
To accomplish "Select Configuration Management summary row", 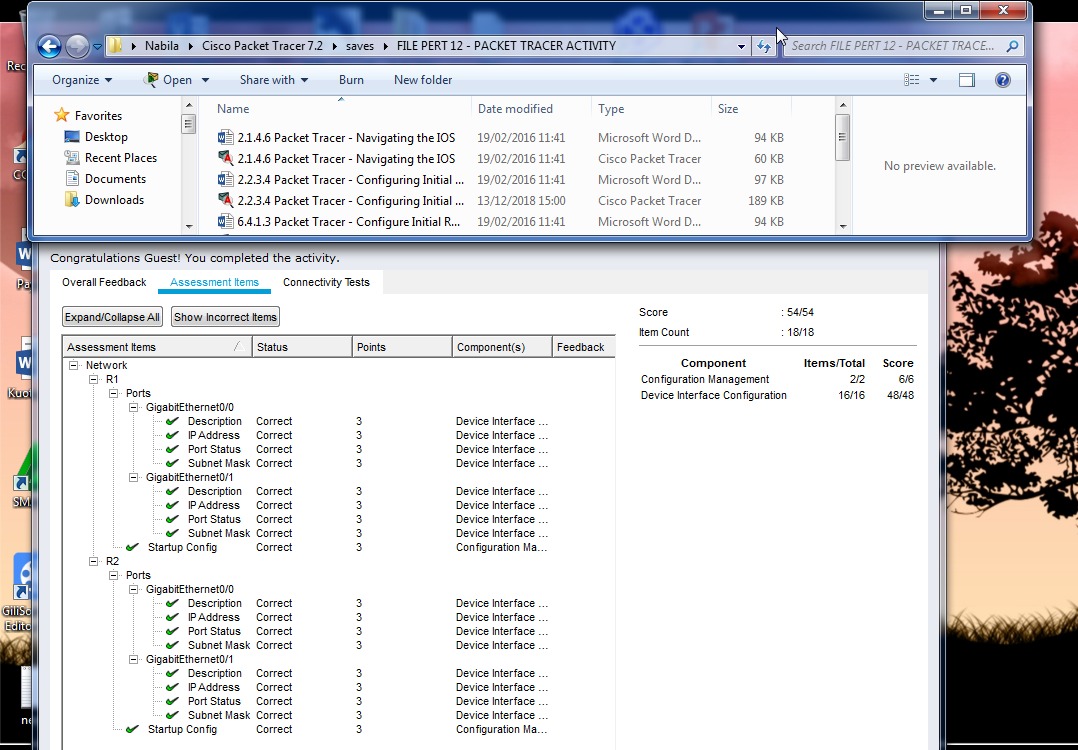I will [x=778, y=379].
